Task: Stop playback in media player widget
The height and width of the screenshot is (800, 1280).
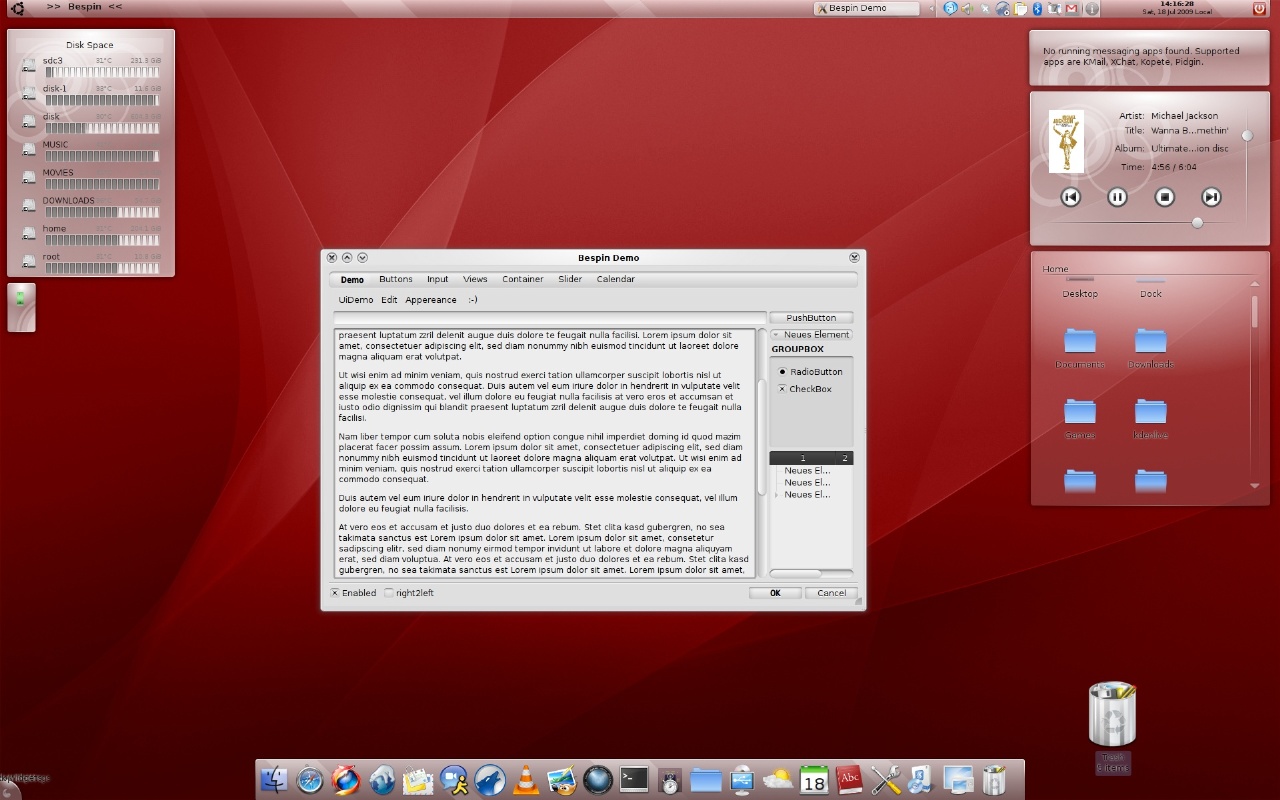Action: click(x=1164, y=197)
